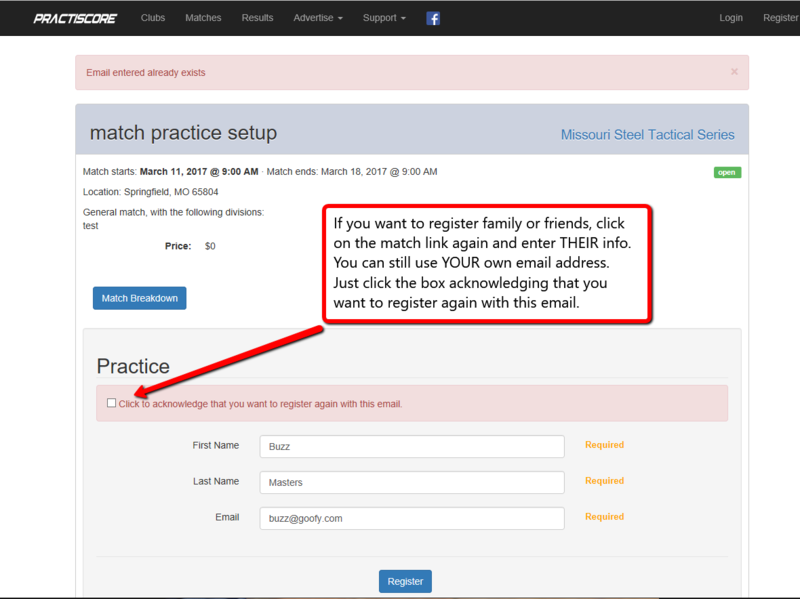Open the Facebook page icon
The image size is (800, 599).
(433, 18)
